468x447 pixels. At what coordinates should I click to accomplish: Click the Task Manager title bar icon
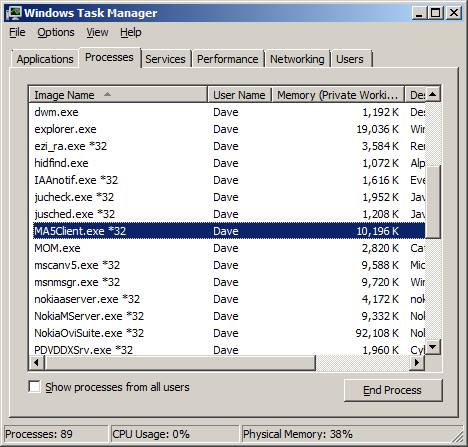tap(13, 13)
